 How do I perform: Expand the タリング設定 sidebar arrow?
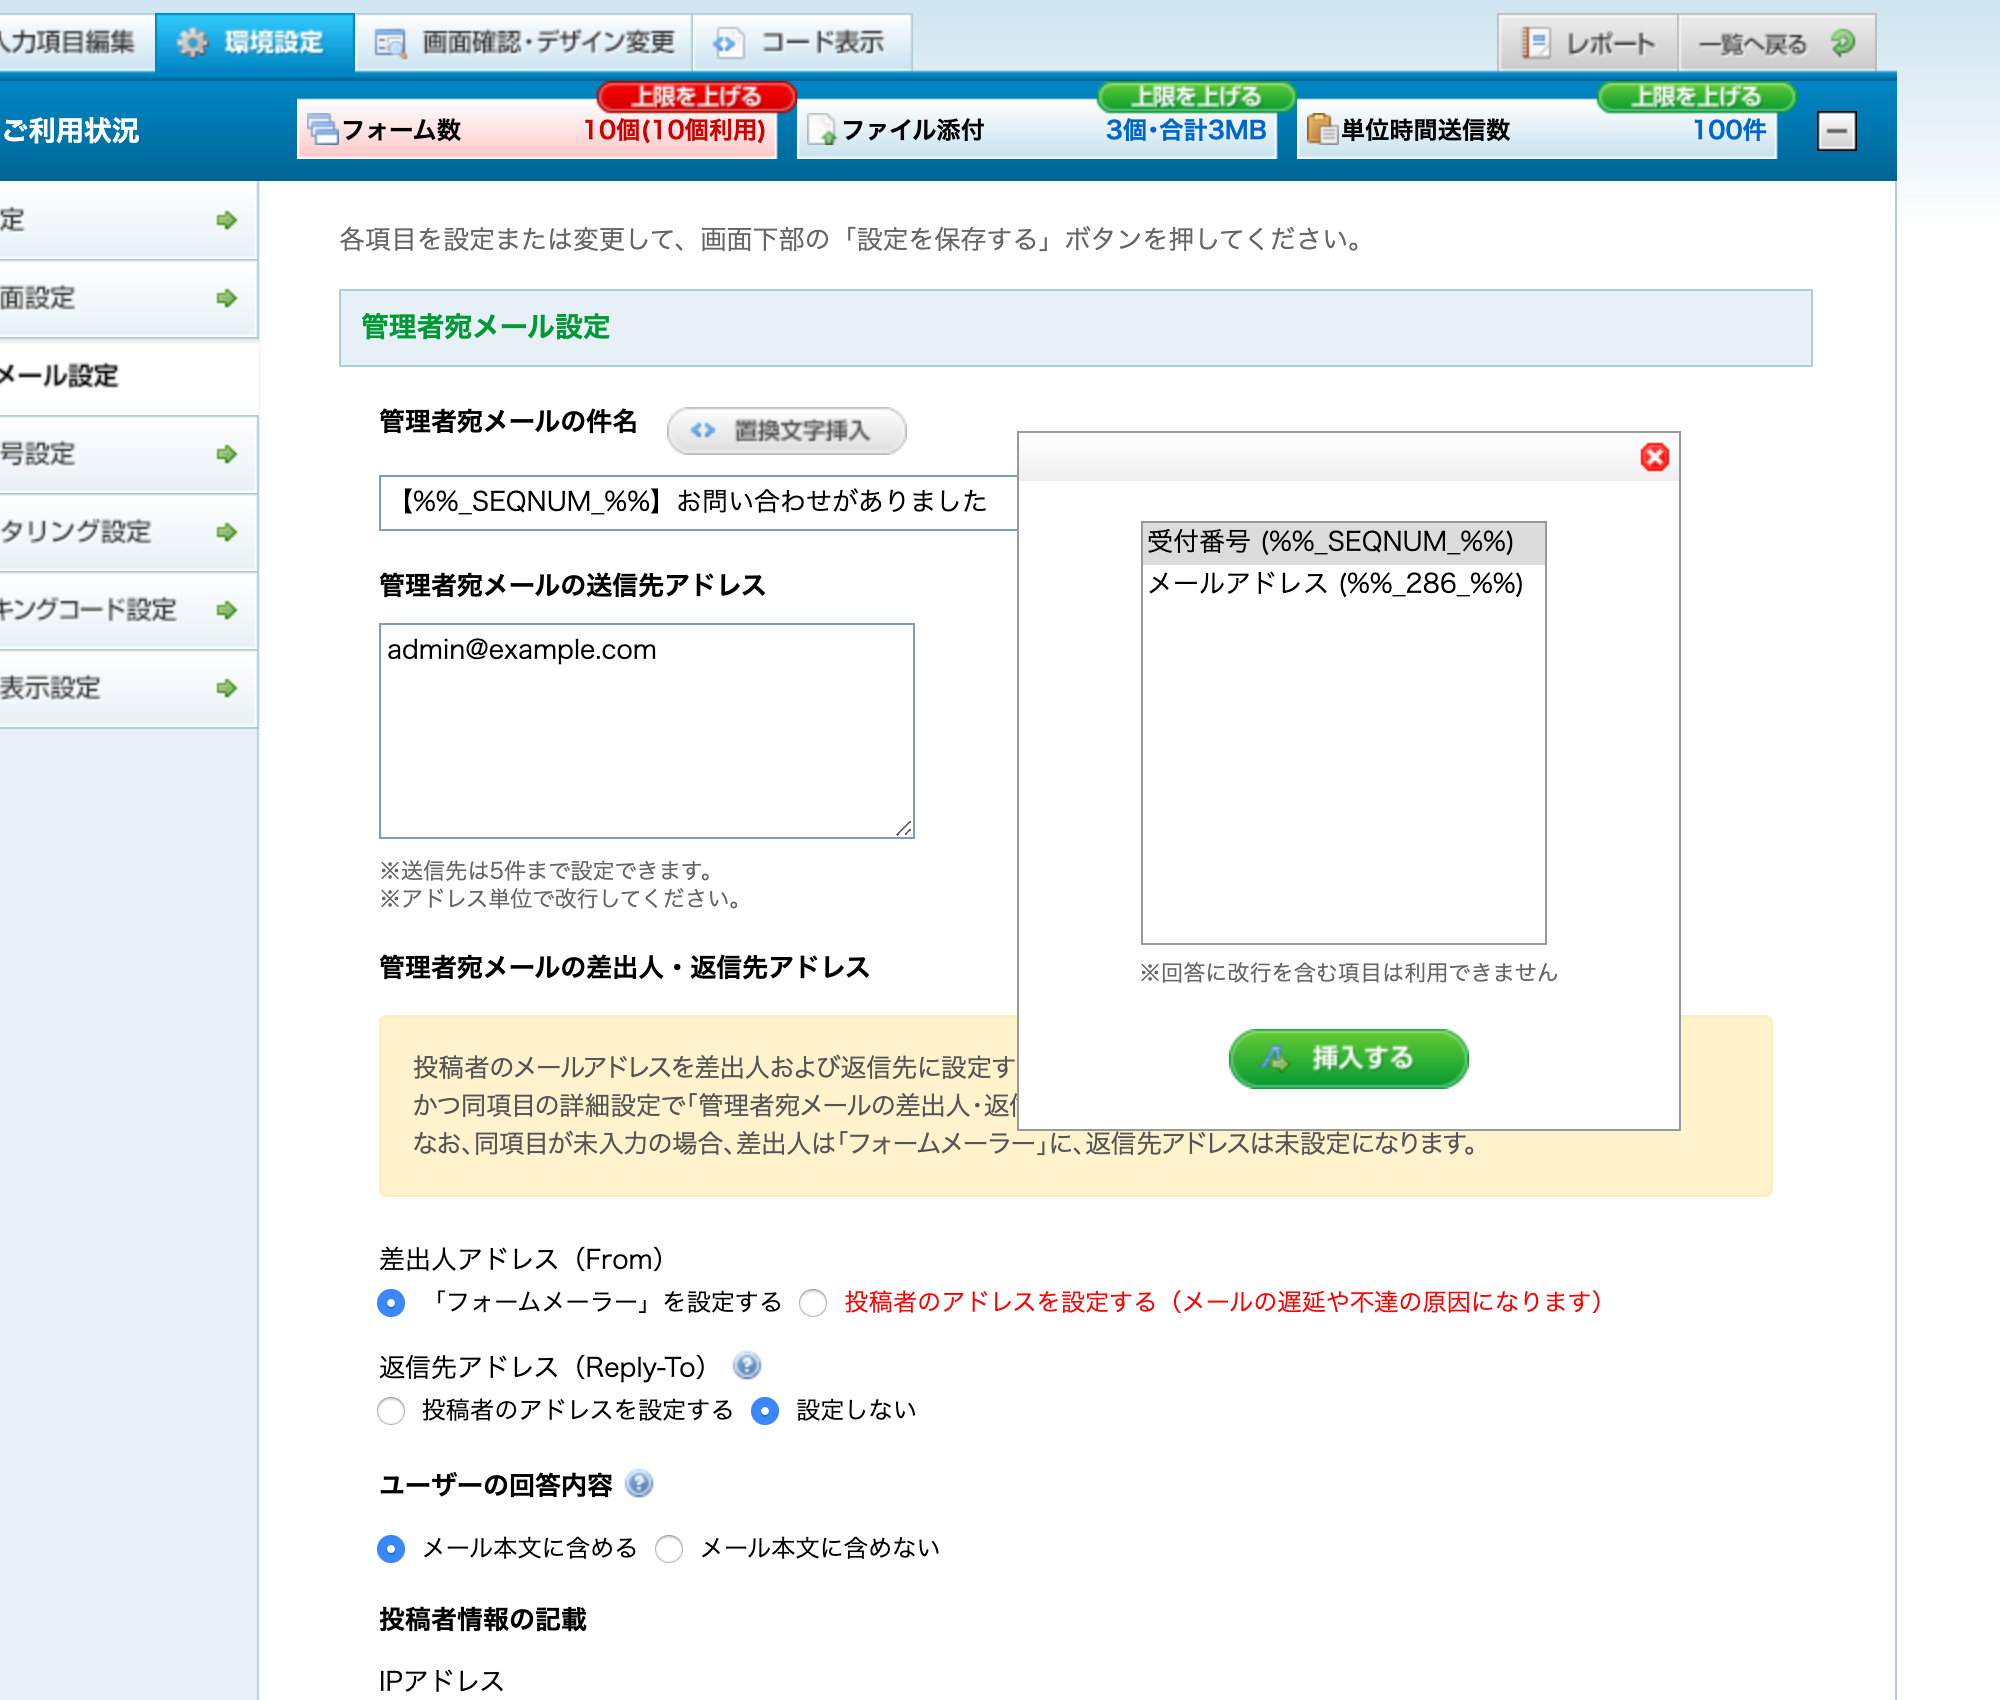(227, 532)
